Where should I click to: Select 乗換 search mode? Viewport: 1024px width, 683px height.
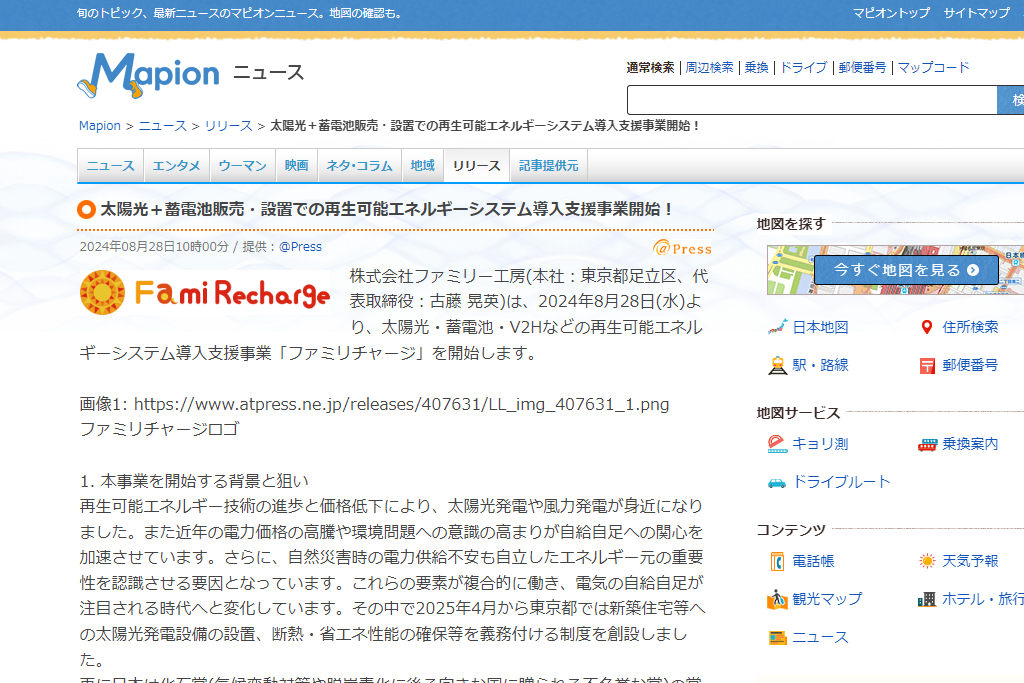click(756, 68)
